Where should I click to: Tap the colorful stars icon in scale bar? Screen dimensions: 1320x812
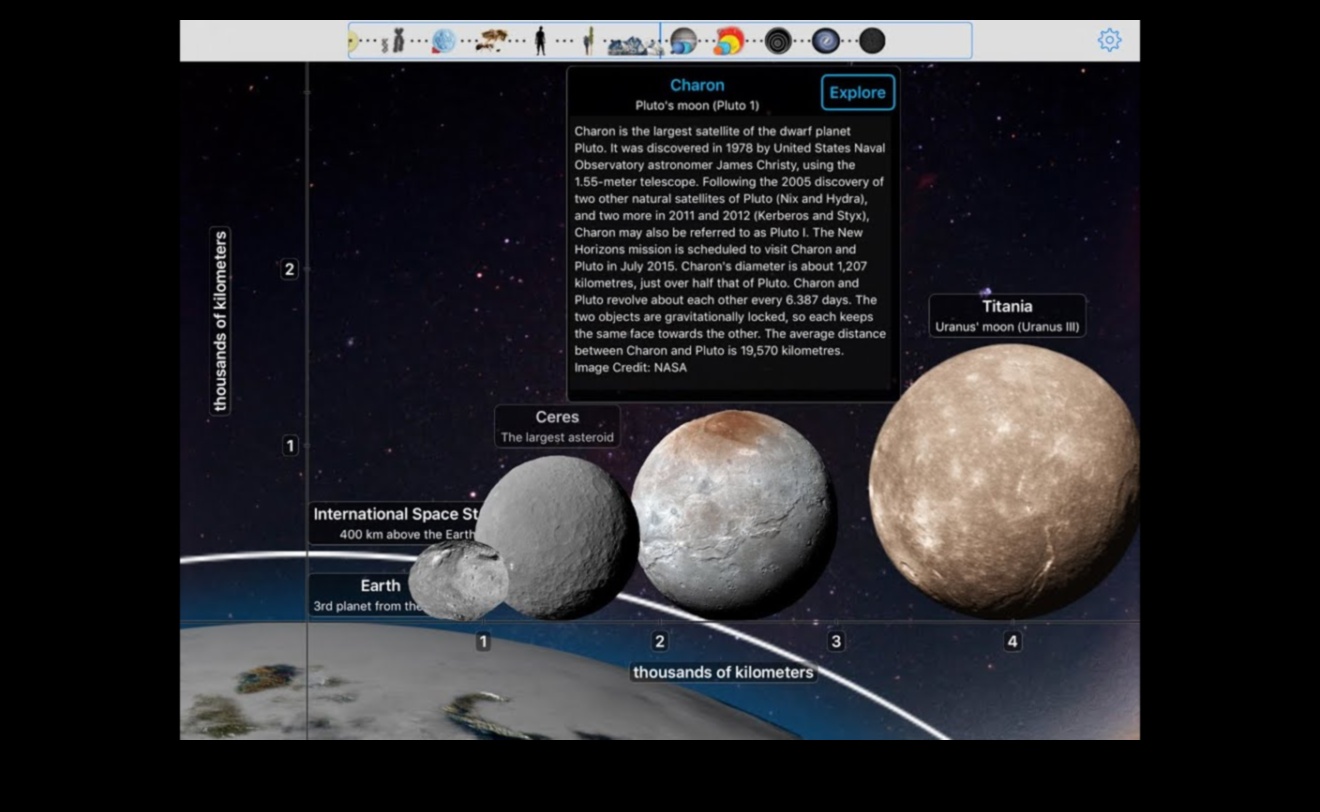click(x=729, y=41)
